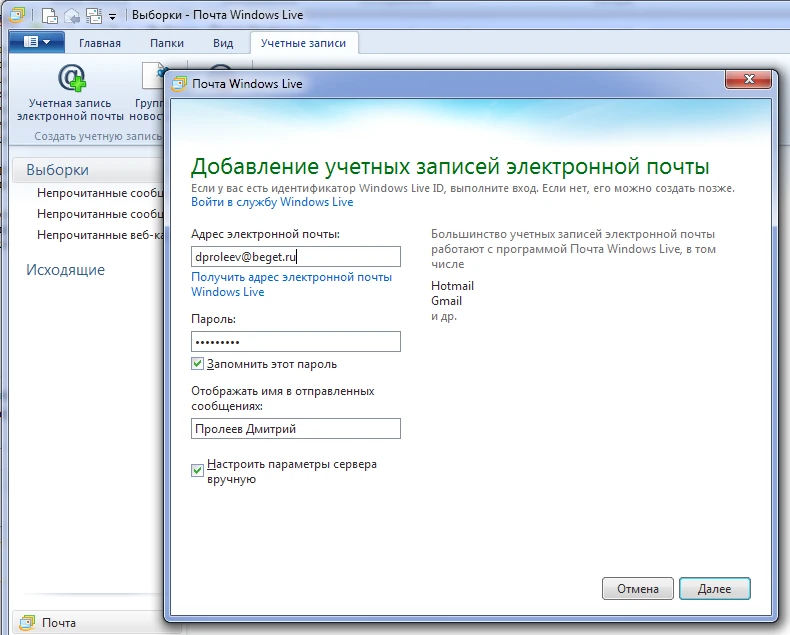Follow the 'Войти в службу Windows Live' link
Image resolution: width=790 pixels, height=635 pixels.
pos(271,202)
